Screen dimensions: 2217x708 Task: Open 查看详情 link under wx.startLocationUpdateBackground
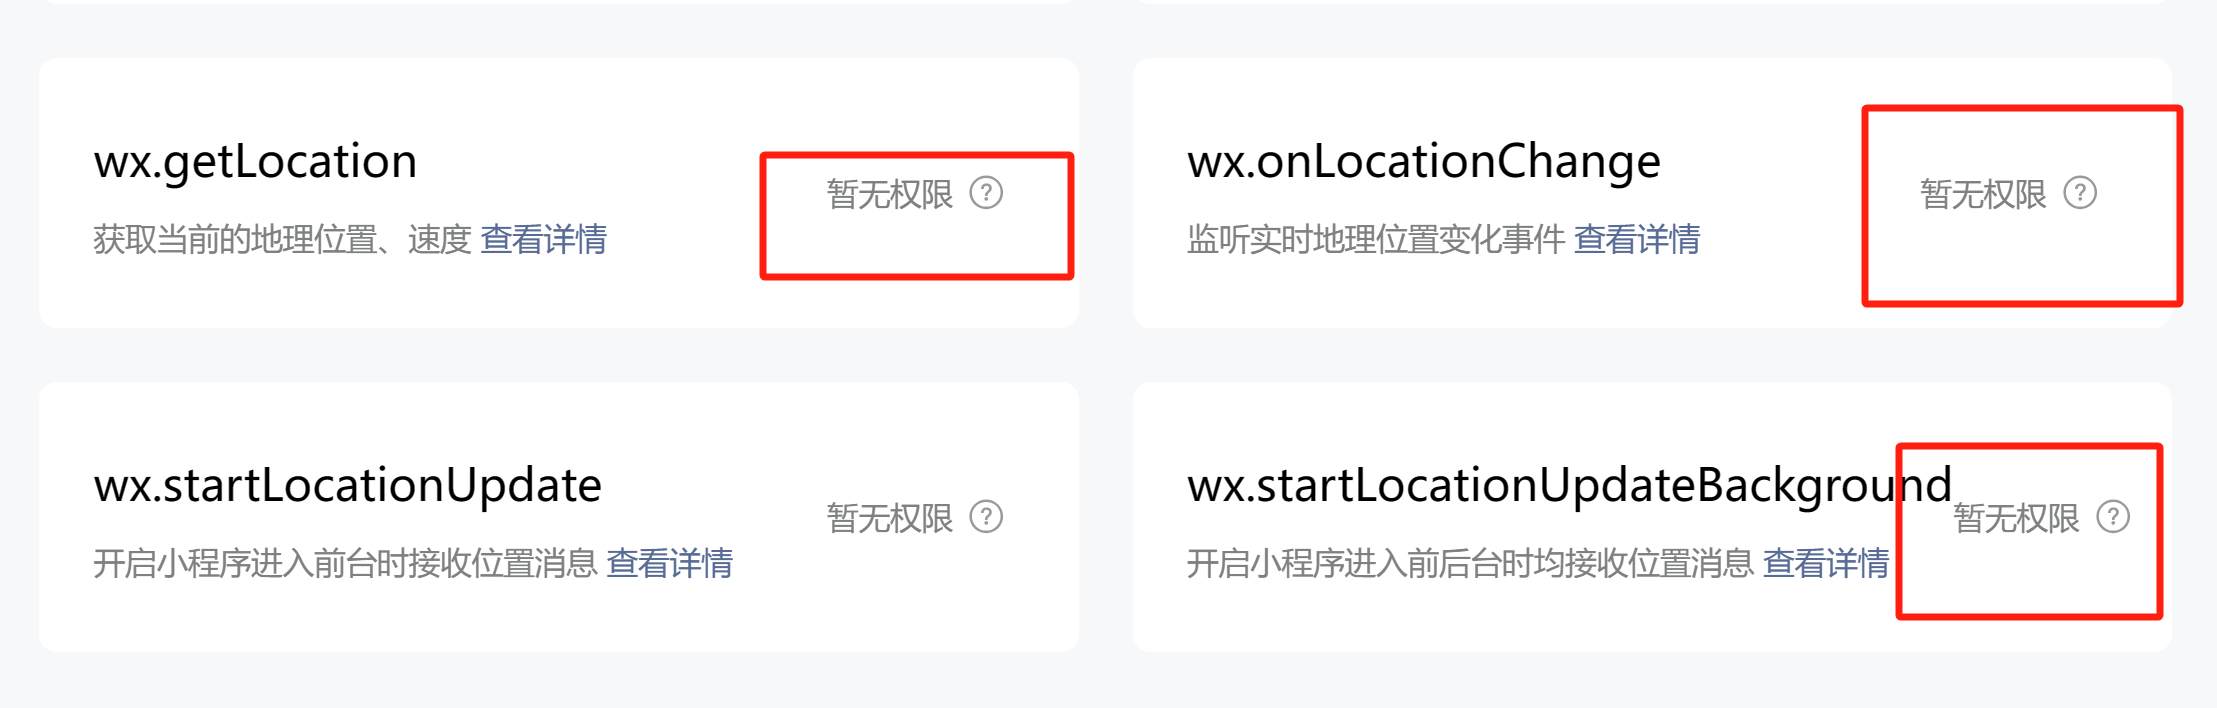(x=1826, y=564)
